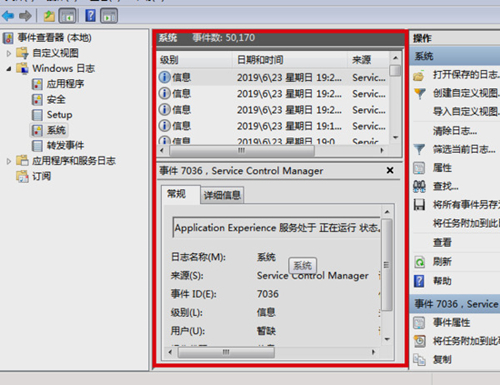Click details pane horizontal scrollbar thumb
The height and width of the screenshot is (385, 500).
click(226, 352)
